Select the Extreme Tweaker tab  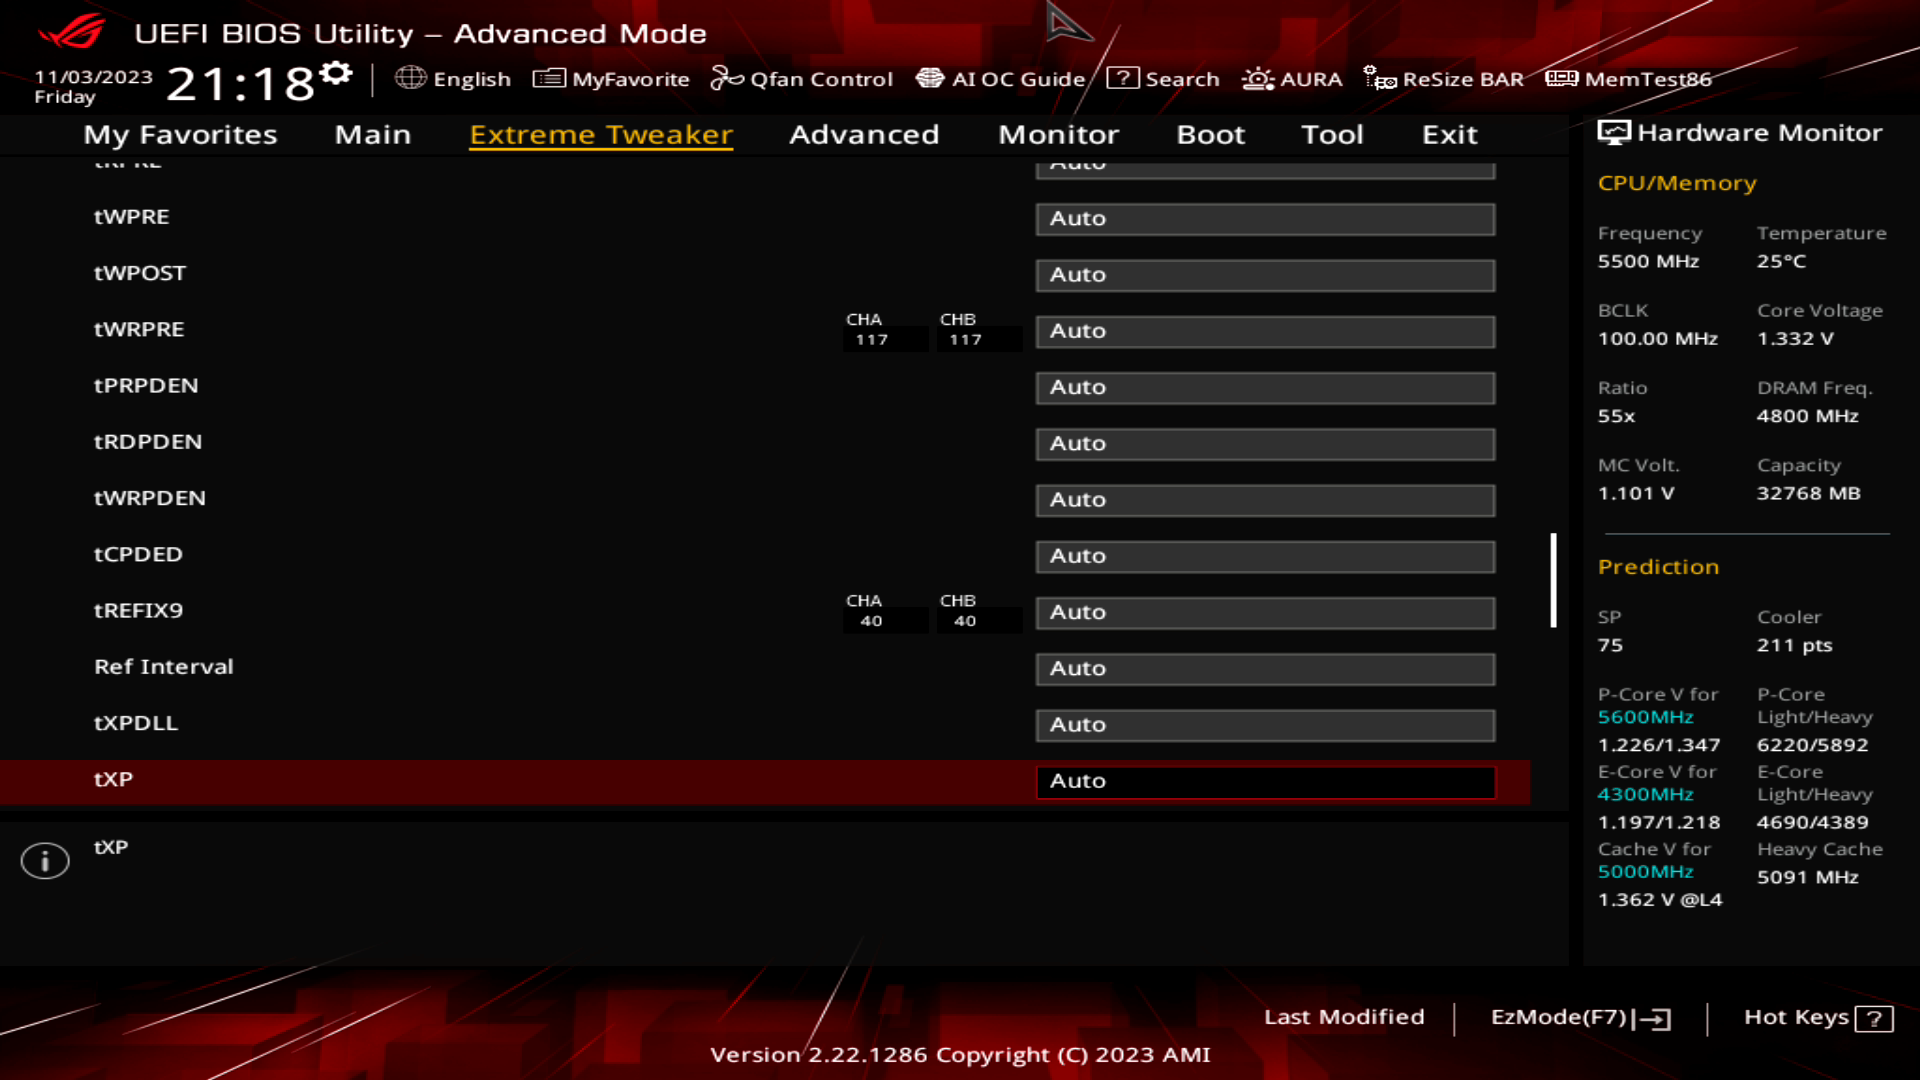tap(601, 133)
